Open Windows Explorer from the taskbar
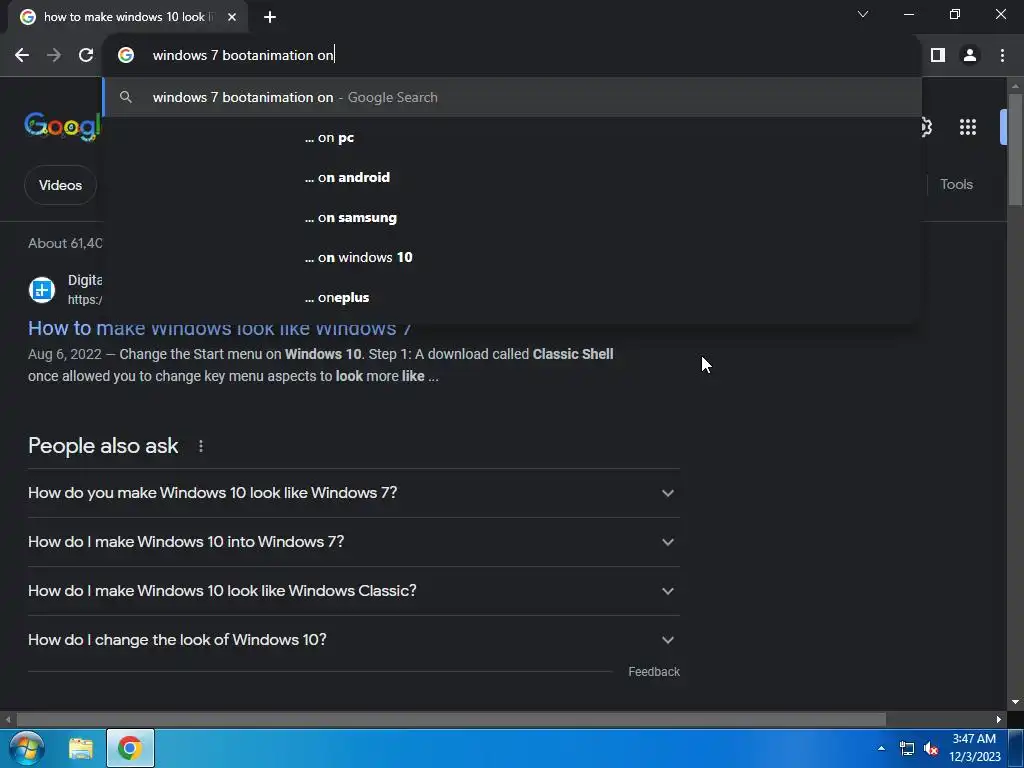This screenshot has width=1024, height=768. [81, 748]
